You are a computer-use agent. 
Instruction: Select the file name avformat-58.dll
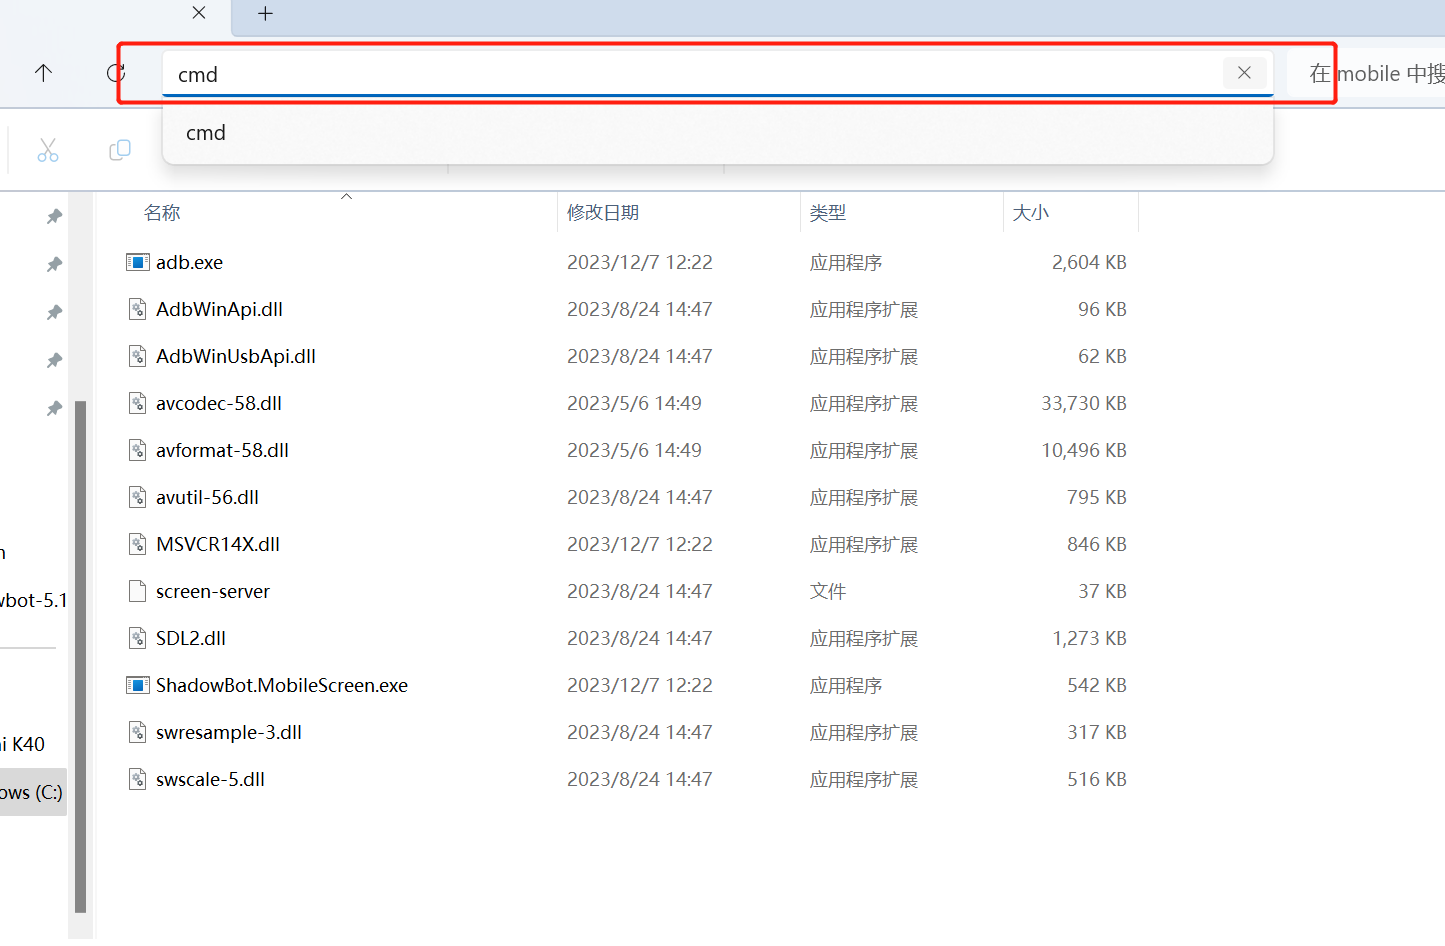click(222, 451)
